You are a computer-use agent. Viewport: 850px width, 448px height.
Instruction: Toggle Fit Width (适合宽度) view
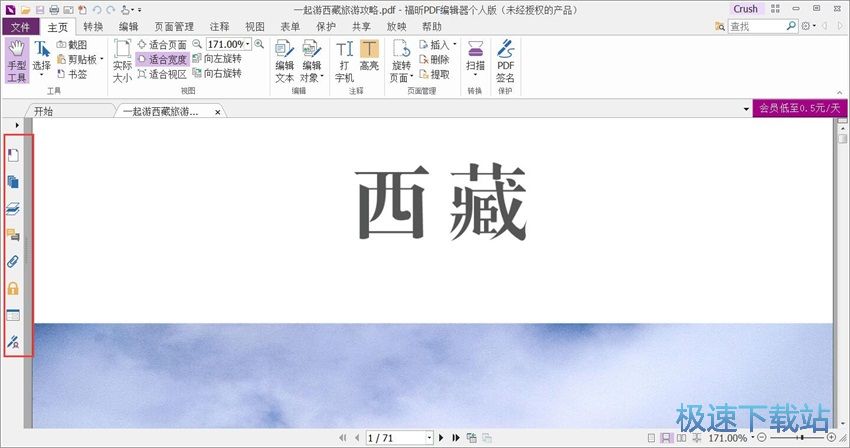[162, 59]
